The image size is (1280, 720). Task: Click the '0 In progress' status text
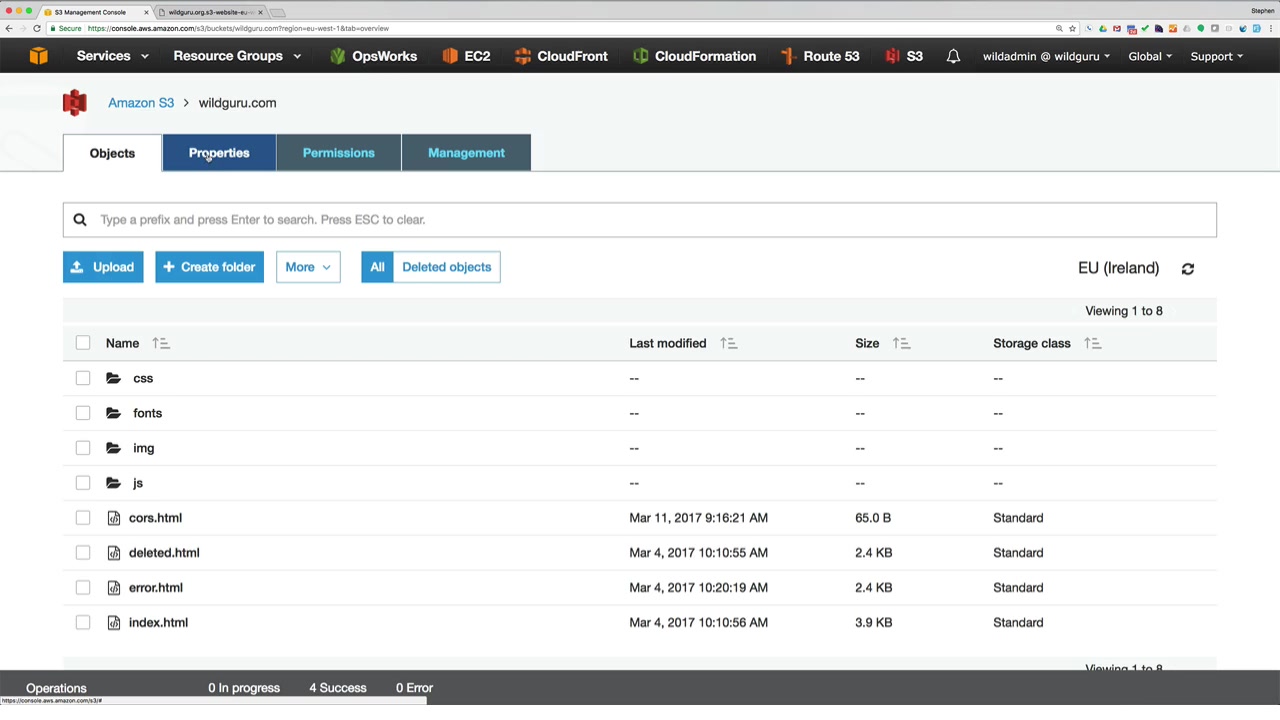pyautogui.click(x=244, y=688)
